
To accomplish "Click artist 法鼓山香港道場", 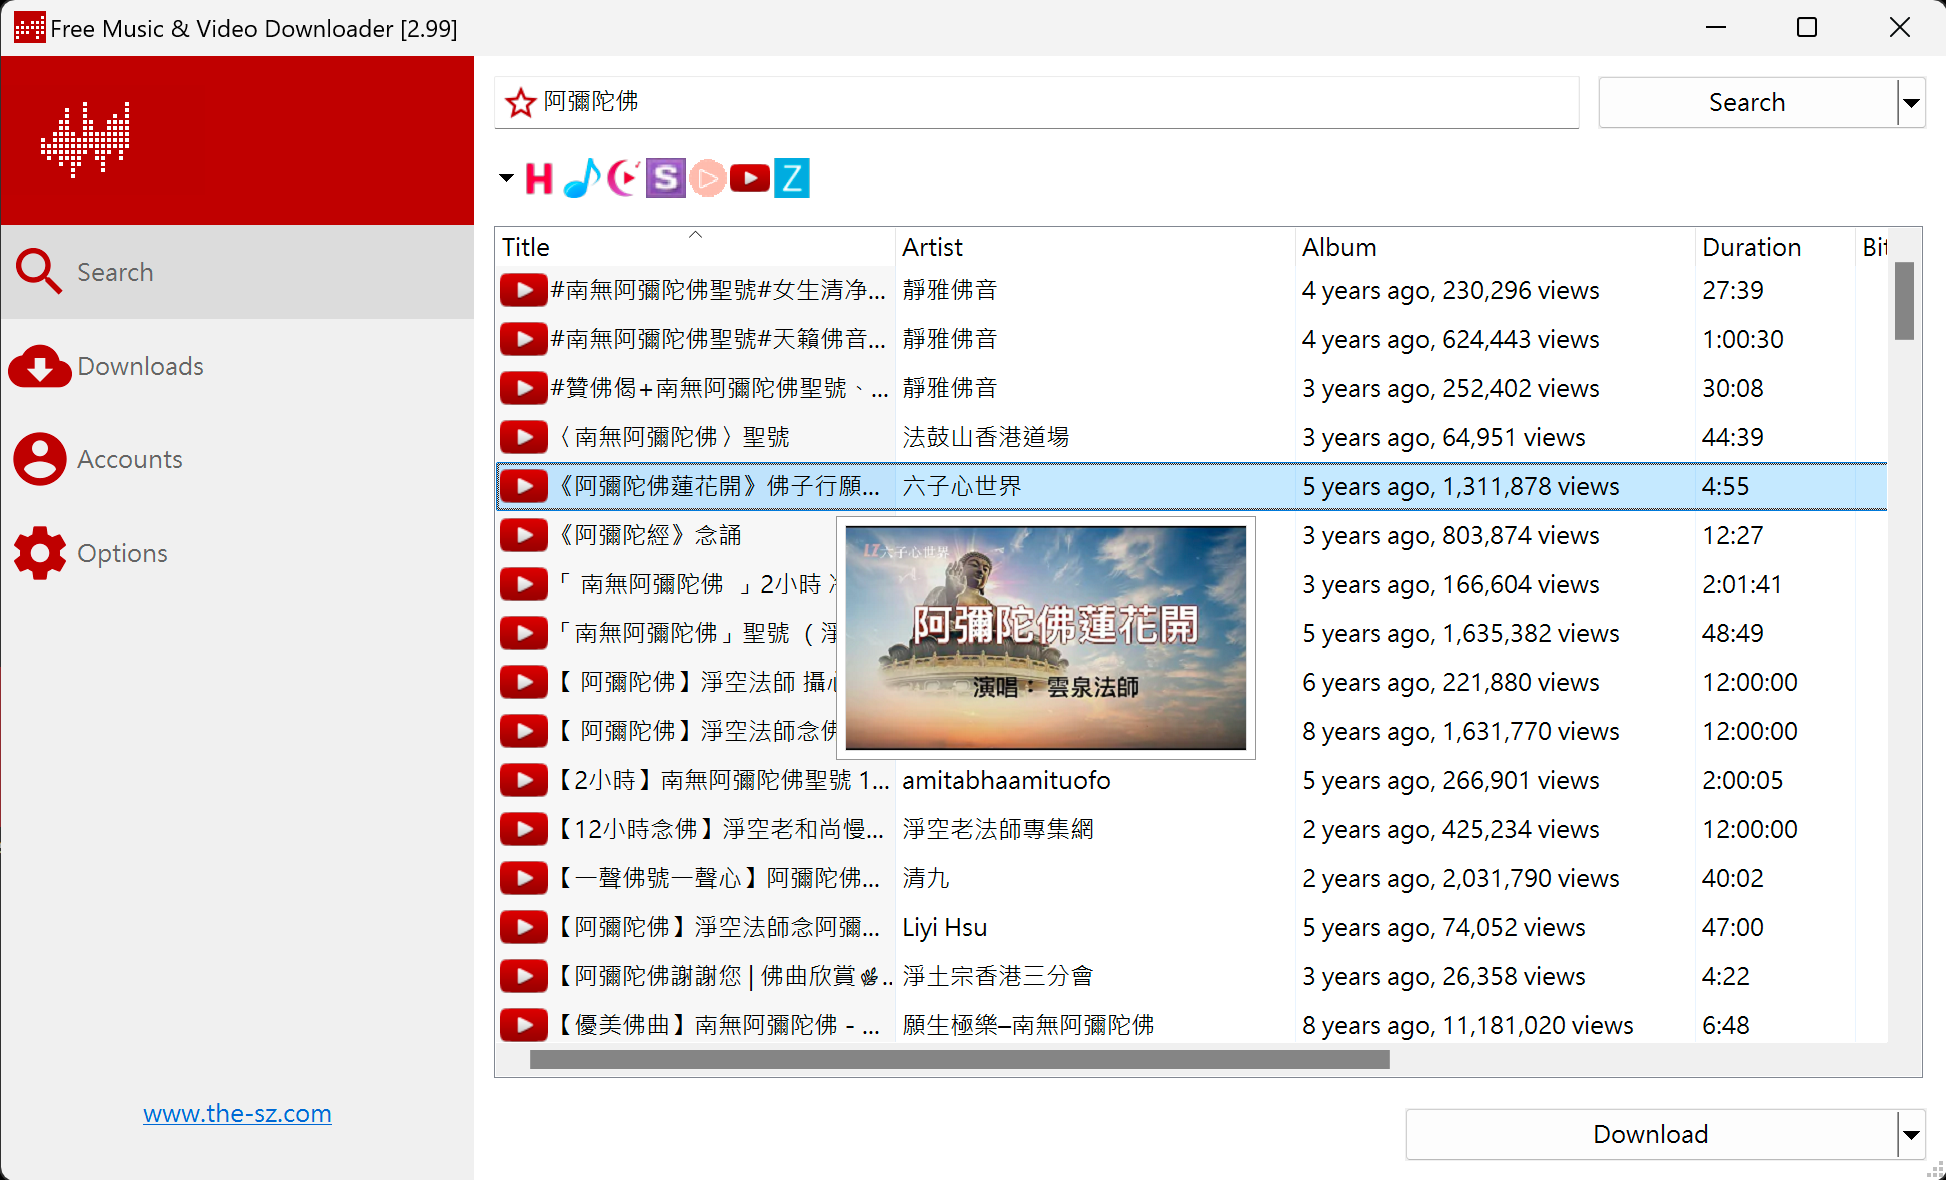I will 986,437.
